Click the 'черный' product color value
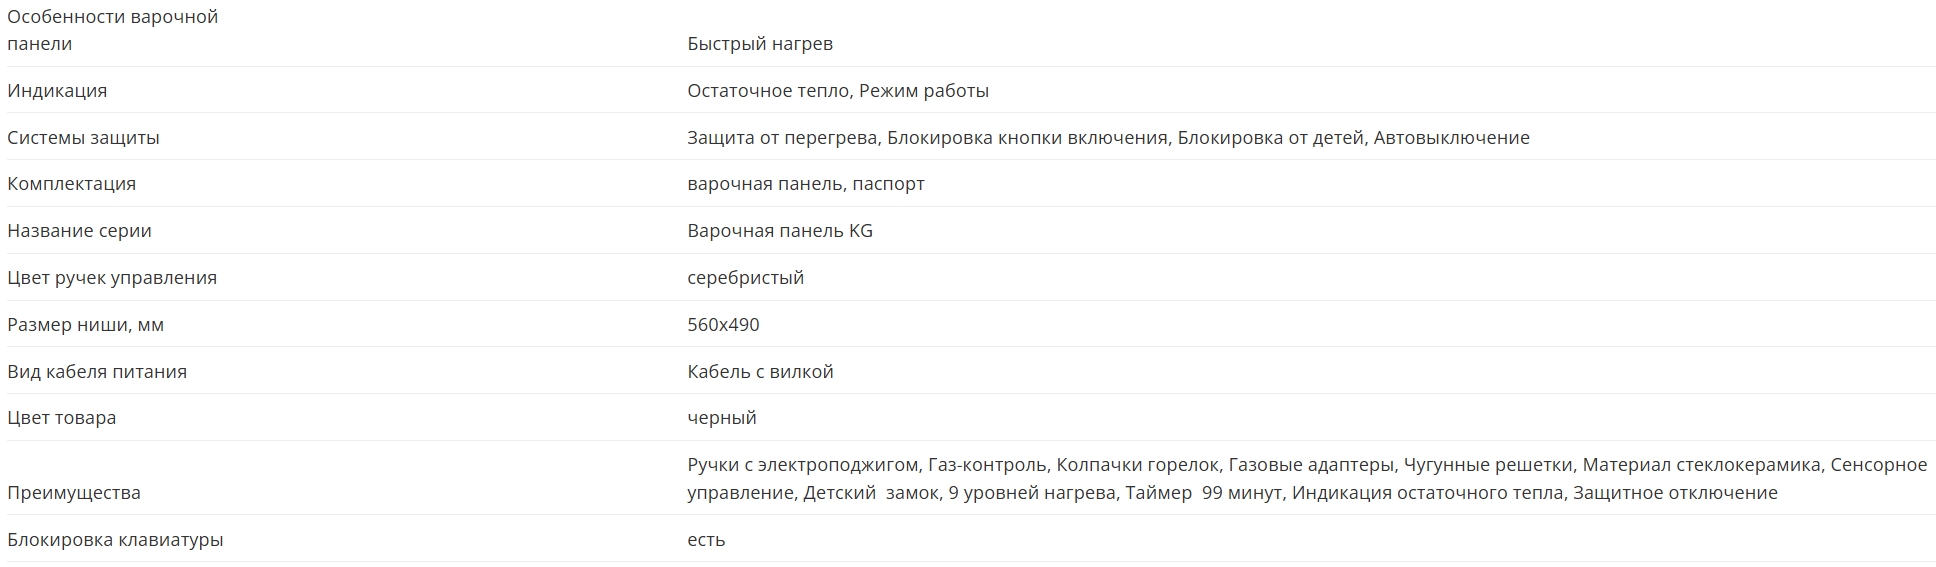This screenshot has height=567, width=1936. tap(722, 418)
